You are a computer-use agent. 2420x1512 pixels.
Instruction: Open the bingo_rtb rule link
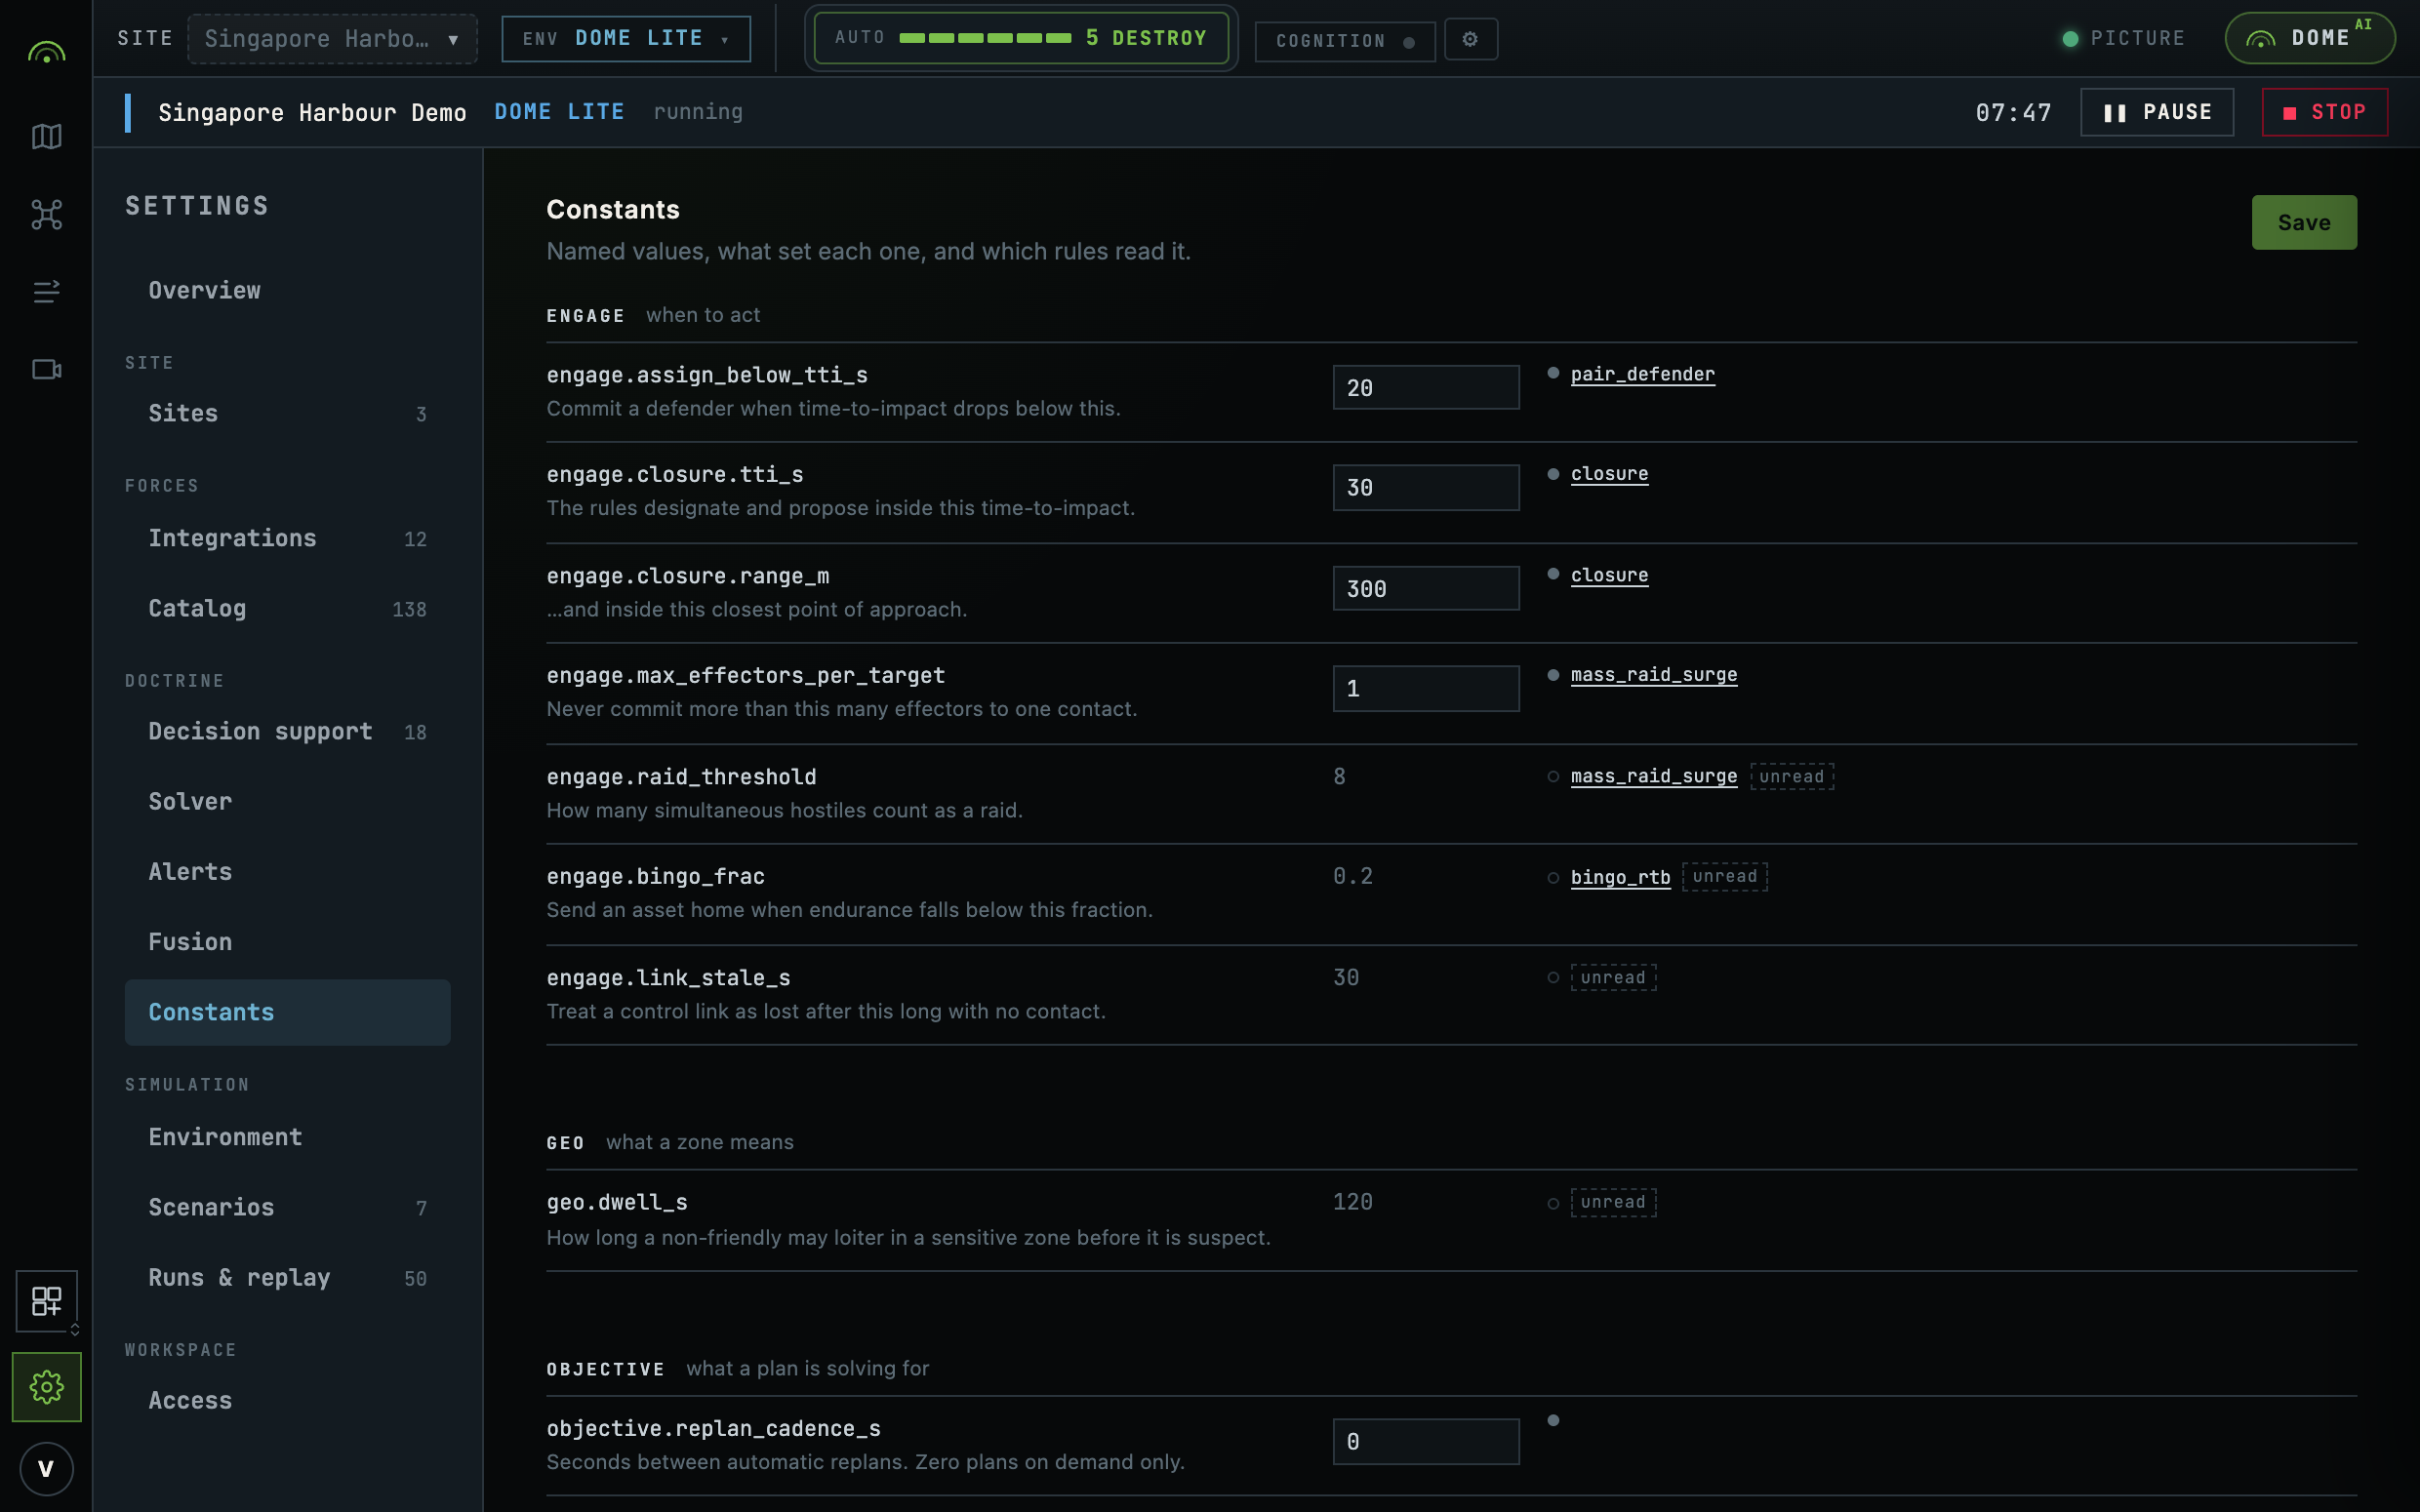1620,877
